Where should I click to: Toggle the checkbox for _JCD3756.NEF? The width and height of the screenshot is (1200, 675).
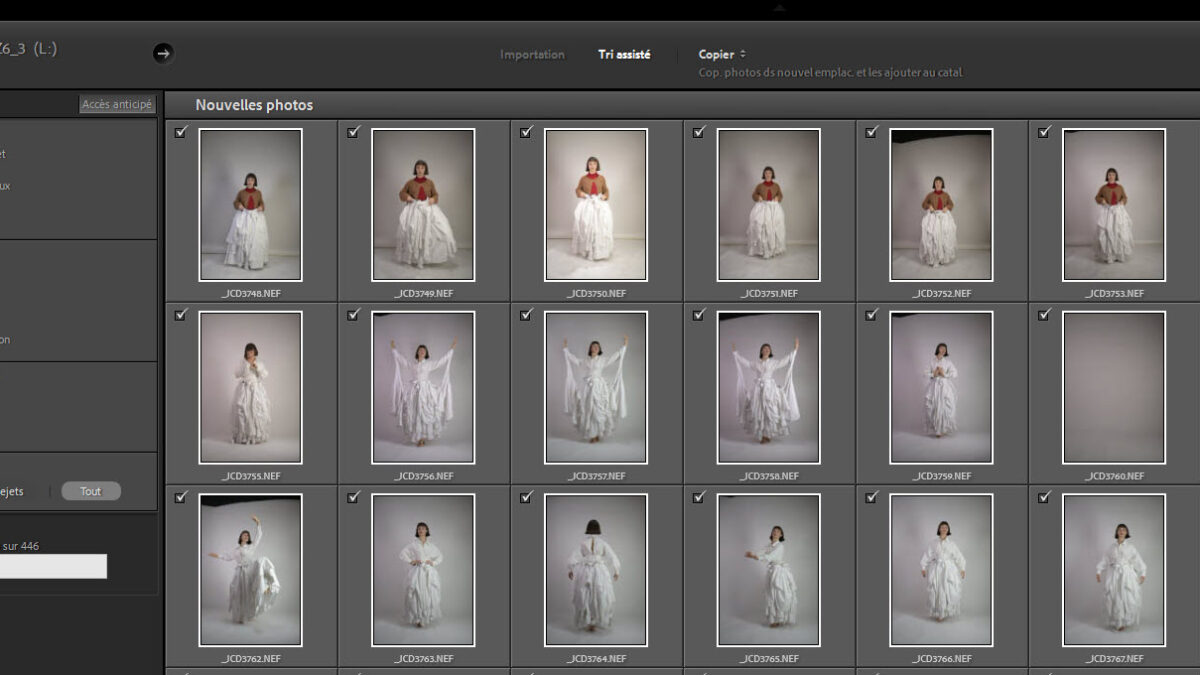pyautogui.click(x=354, y=315)
